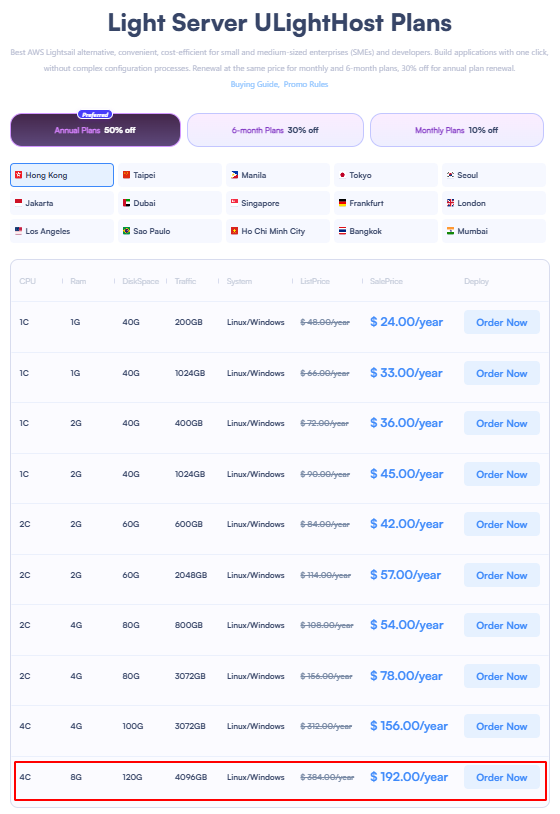Click the 2048GB traffic value
Image resolution: width=560 pixels, height=814 pixels.
(191, 575)
